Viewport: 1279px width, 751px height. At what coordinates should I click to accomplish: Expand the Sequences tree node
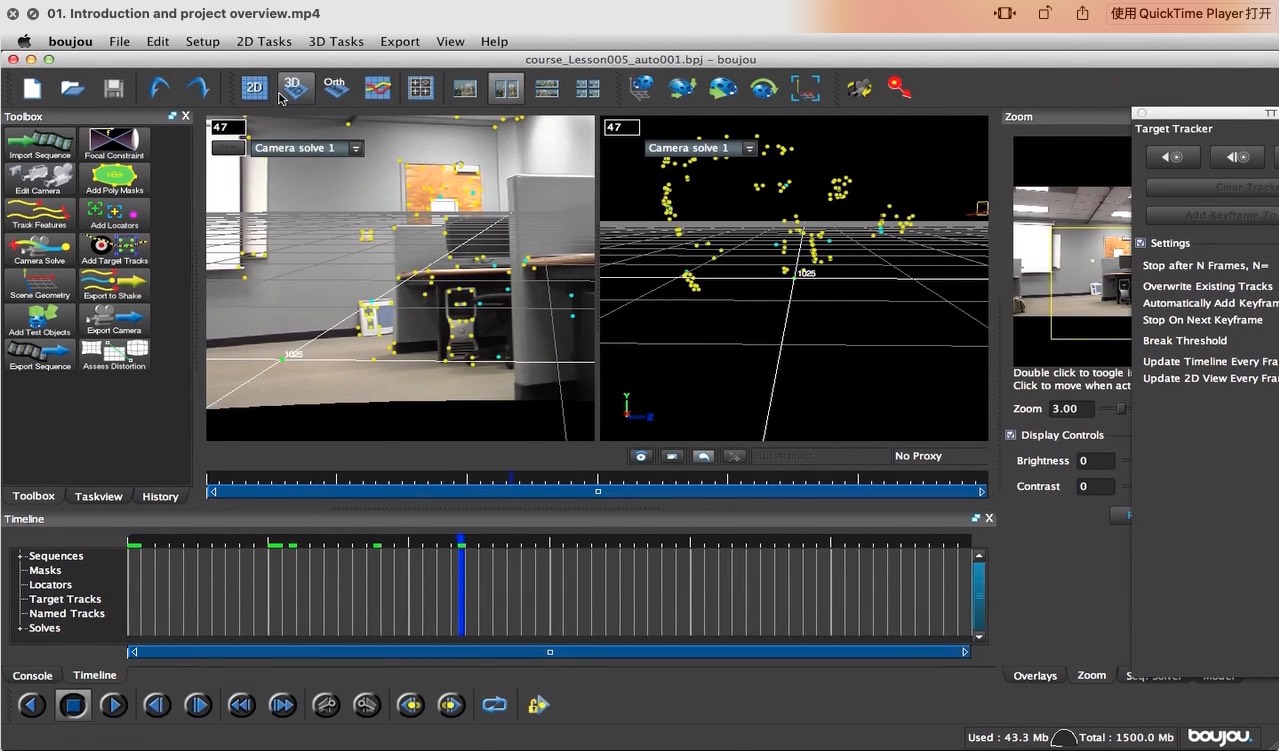point(20,556)
